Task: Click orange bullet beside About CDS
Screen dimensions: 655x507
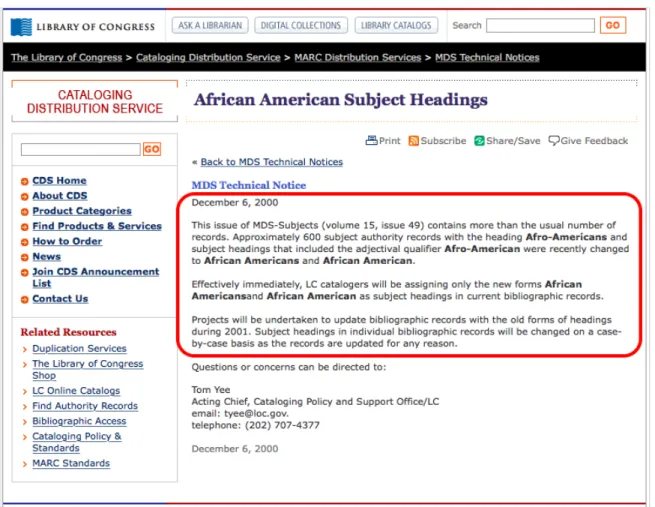Action: click(25, 196)
